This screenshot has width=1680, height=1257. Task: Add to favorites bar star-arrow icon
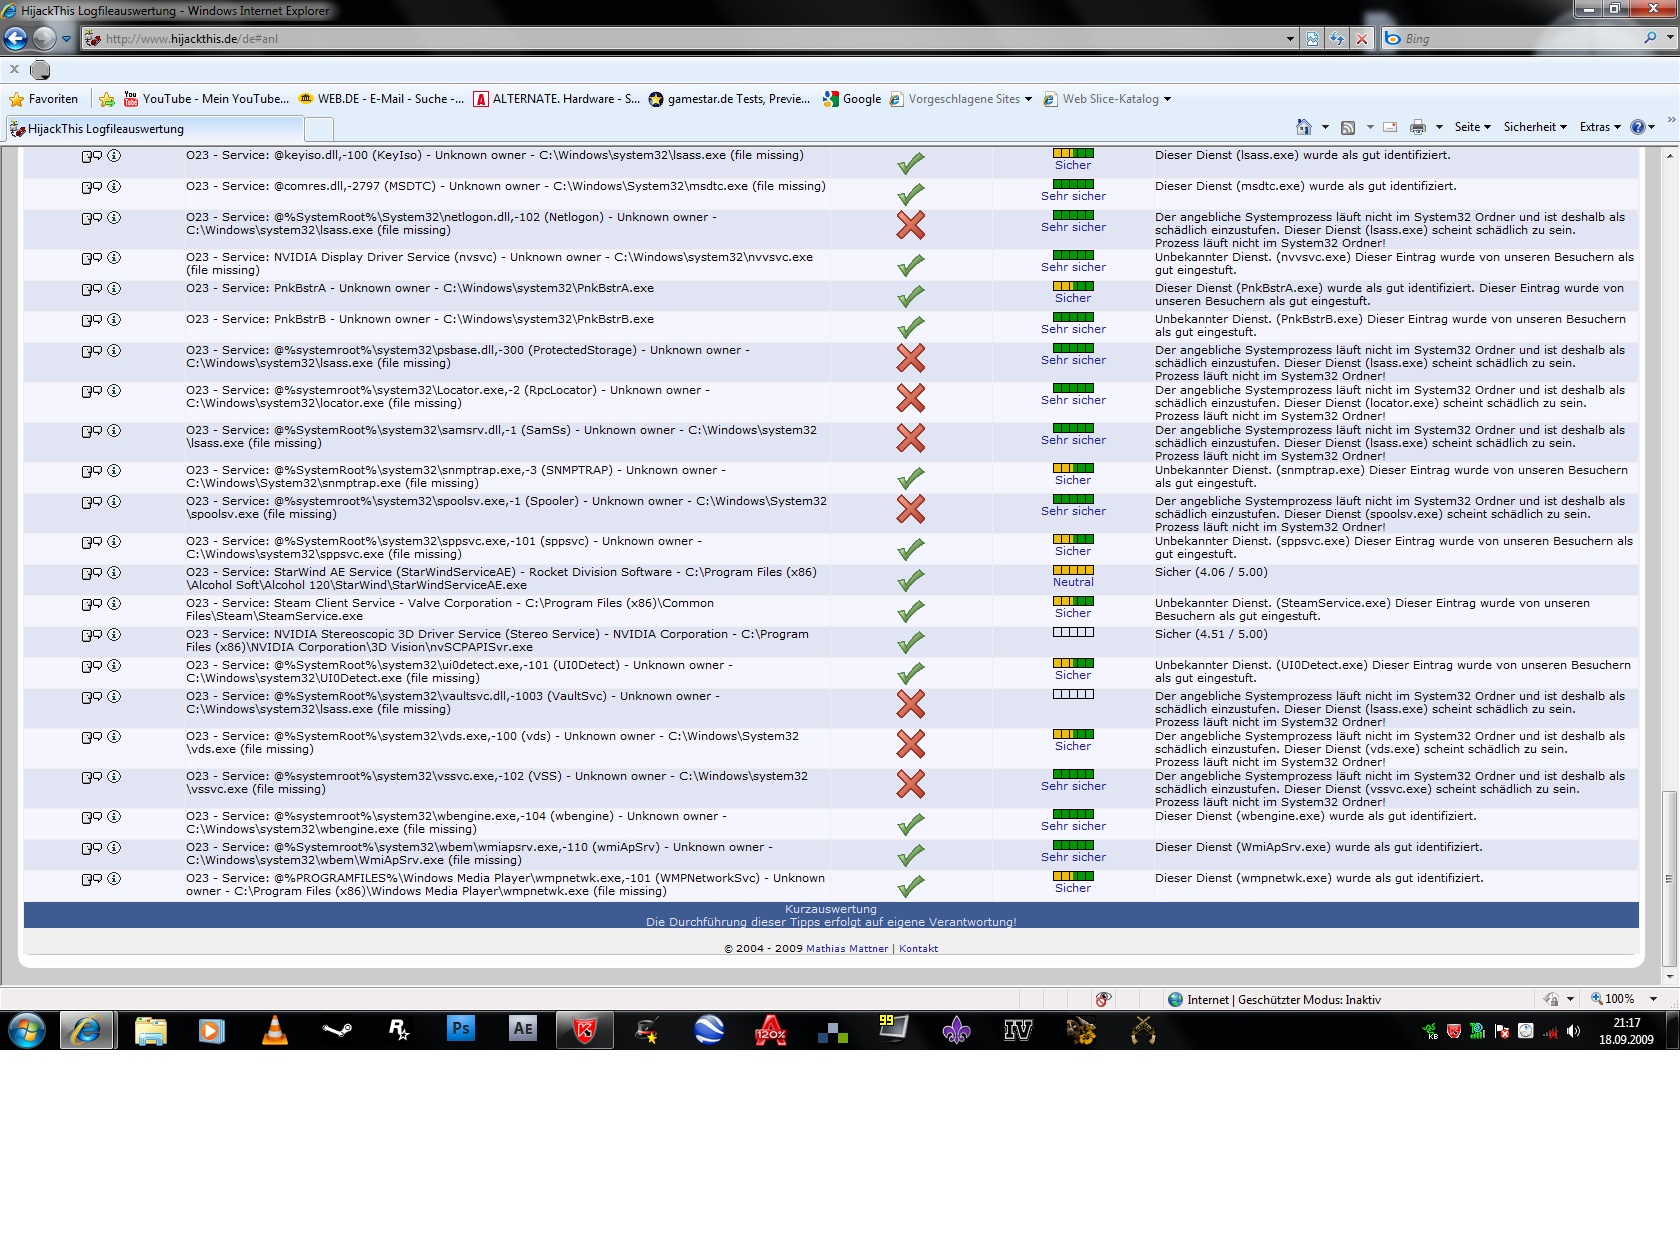(x=107, y=99)
